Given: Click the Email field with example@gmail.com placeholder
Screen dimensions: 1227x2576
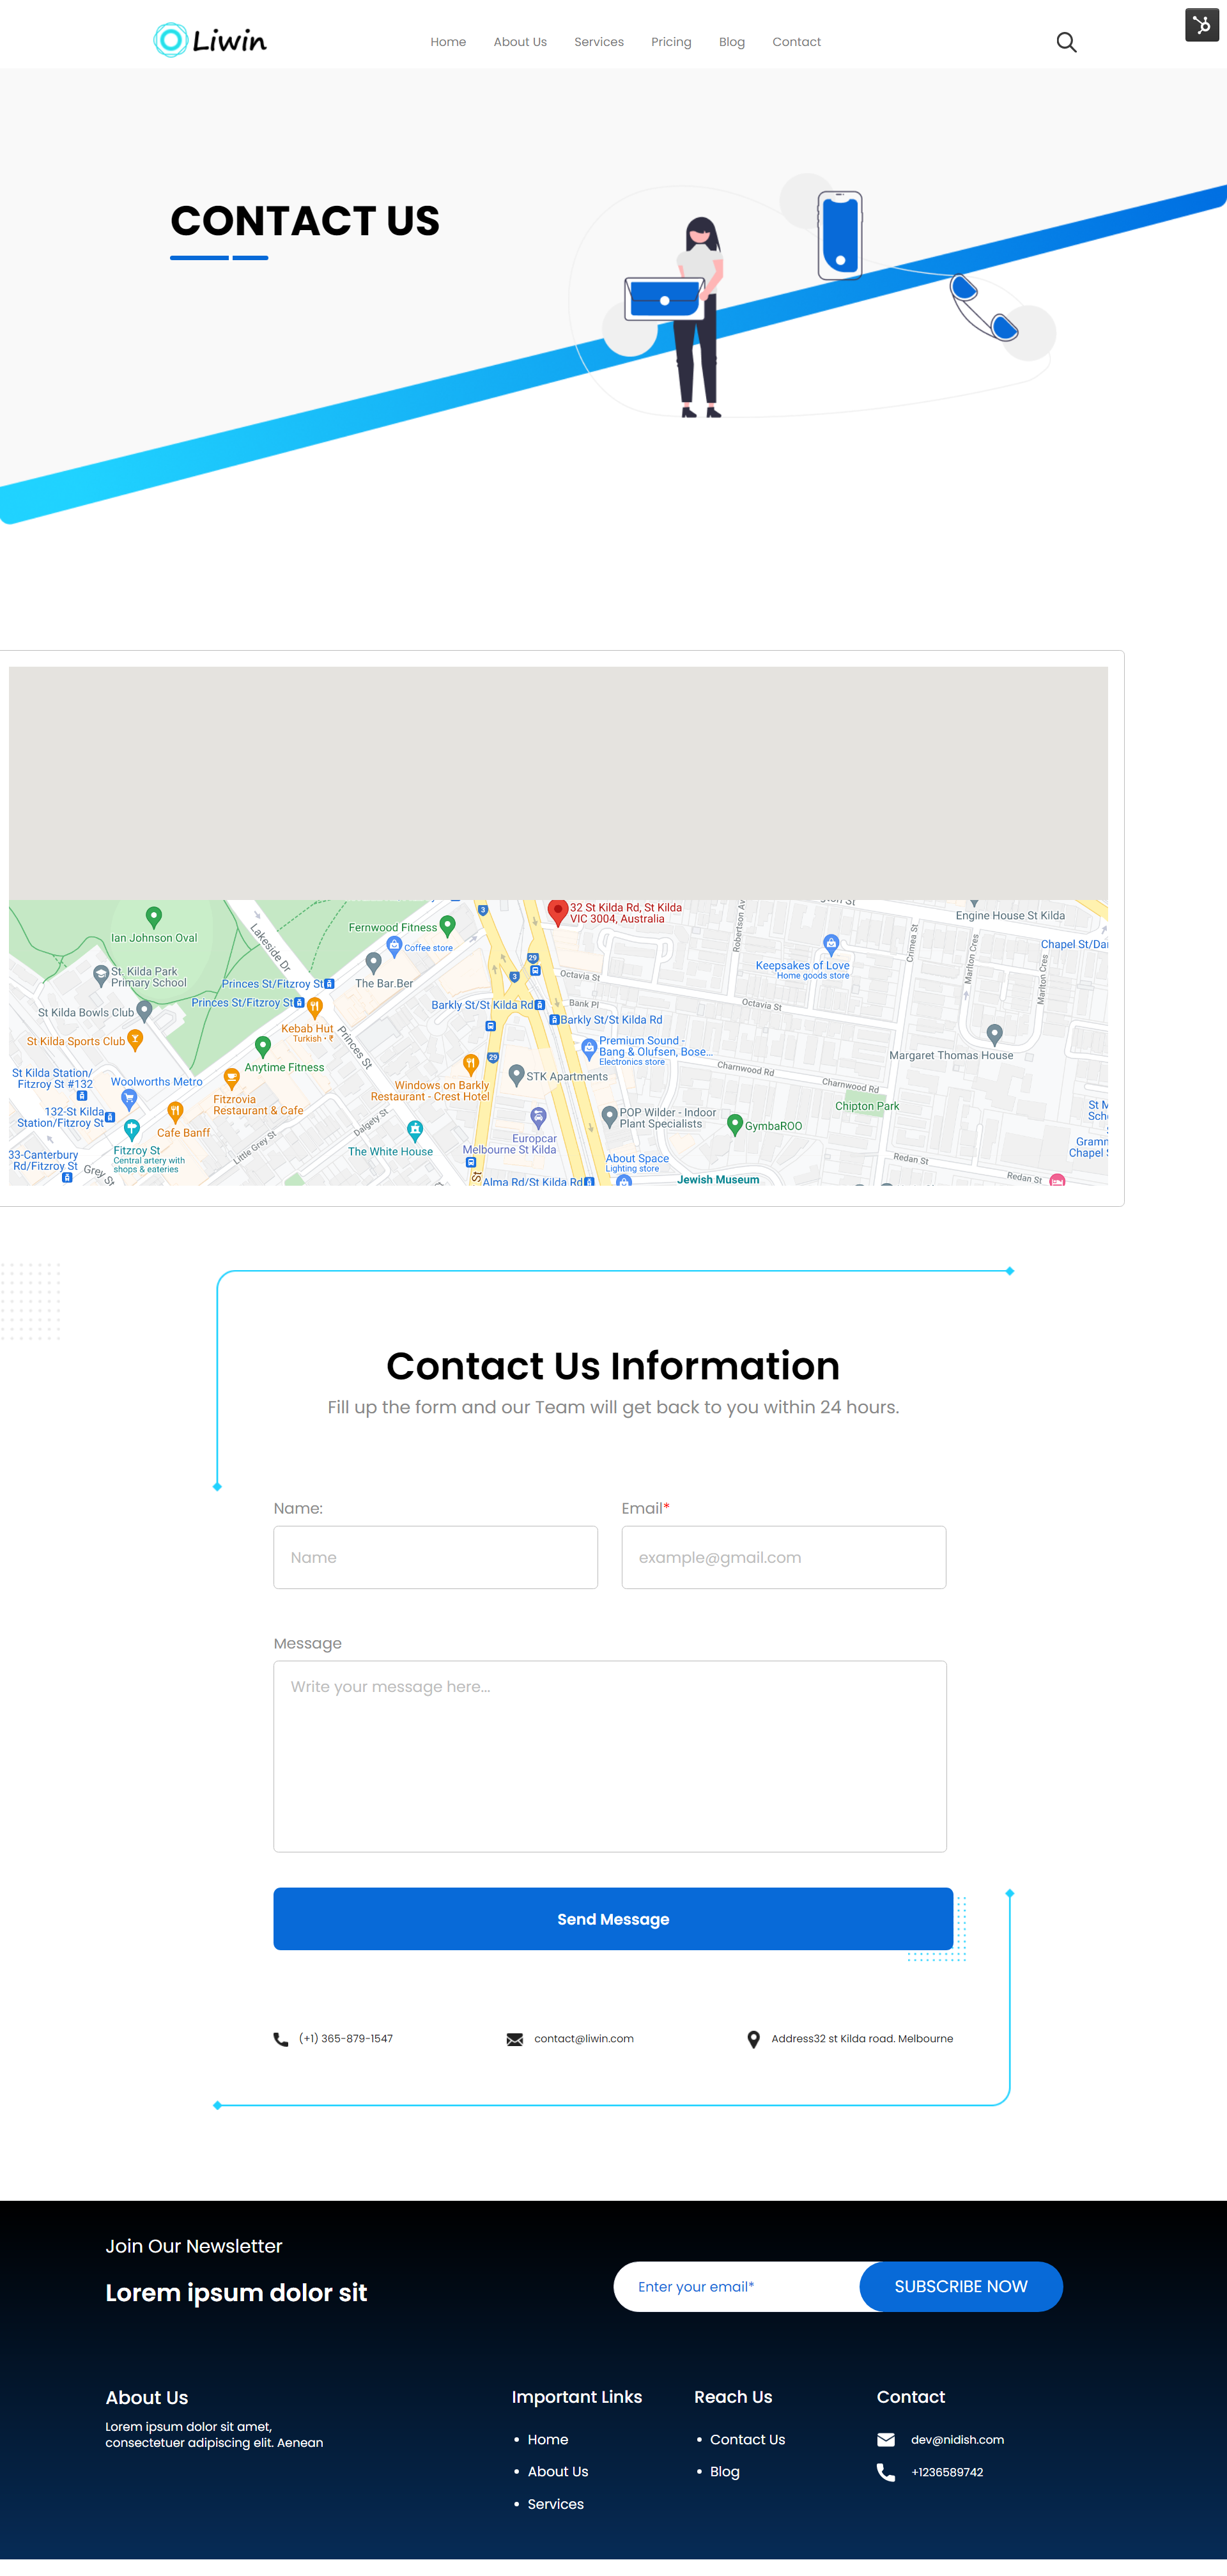Looking at the screenshot, I should [x=783, y=1557].
